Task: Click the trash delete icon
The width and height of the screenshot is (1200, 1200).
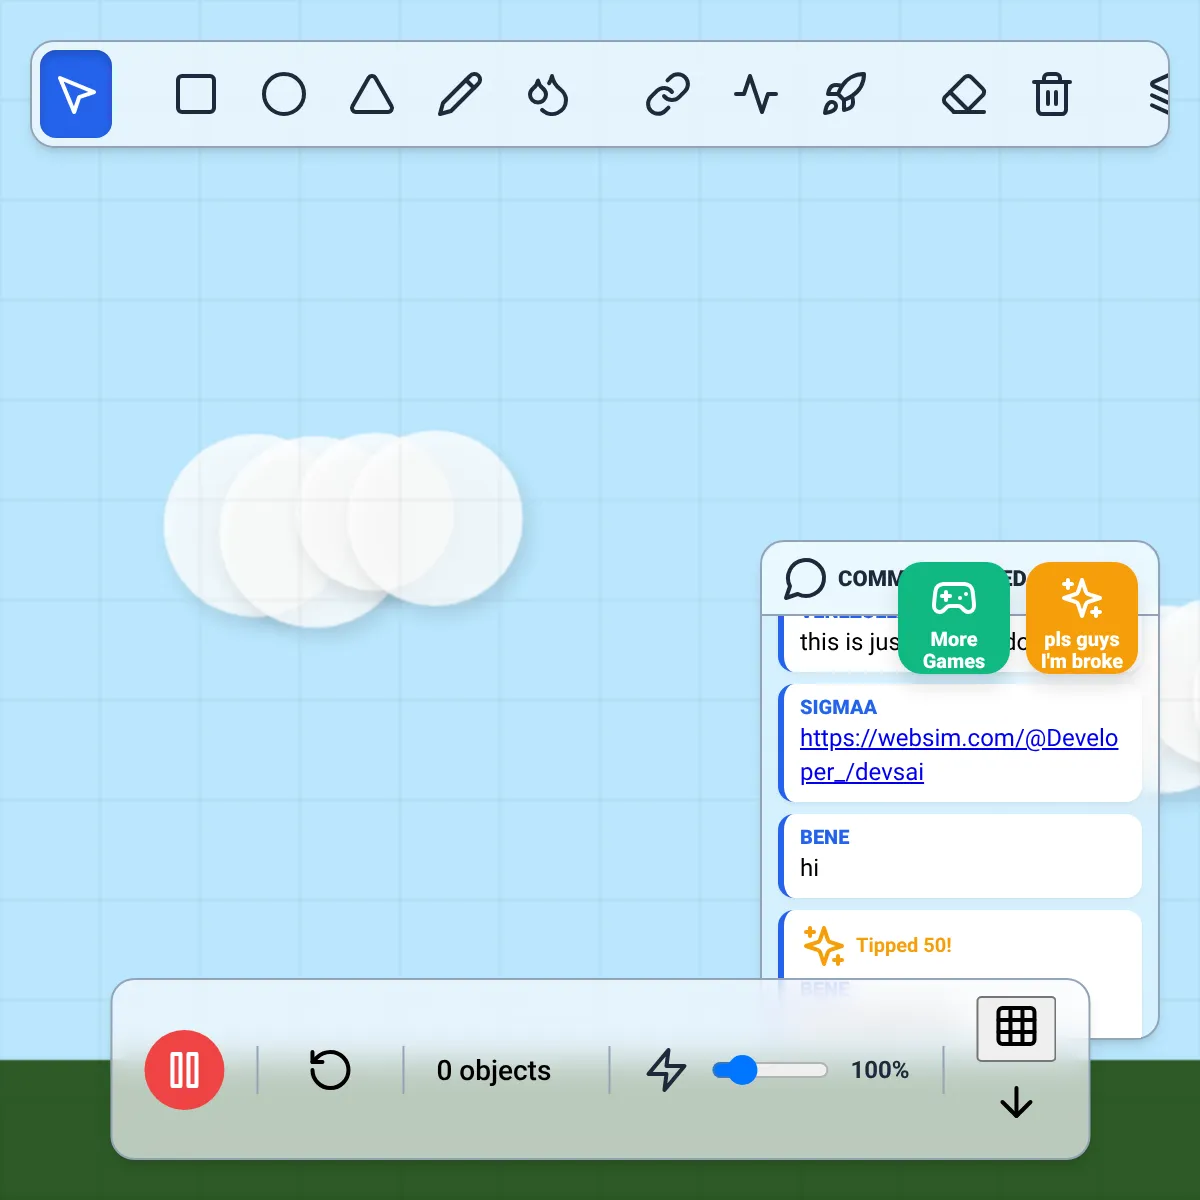Action: [x=1052, y=94]
